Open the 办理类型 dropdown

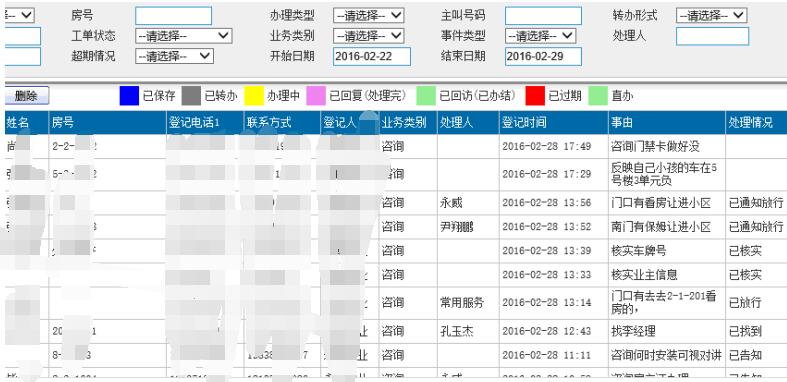(x=368, y=16)
